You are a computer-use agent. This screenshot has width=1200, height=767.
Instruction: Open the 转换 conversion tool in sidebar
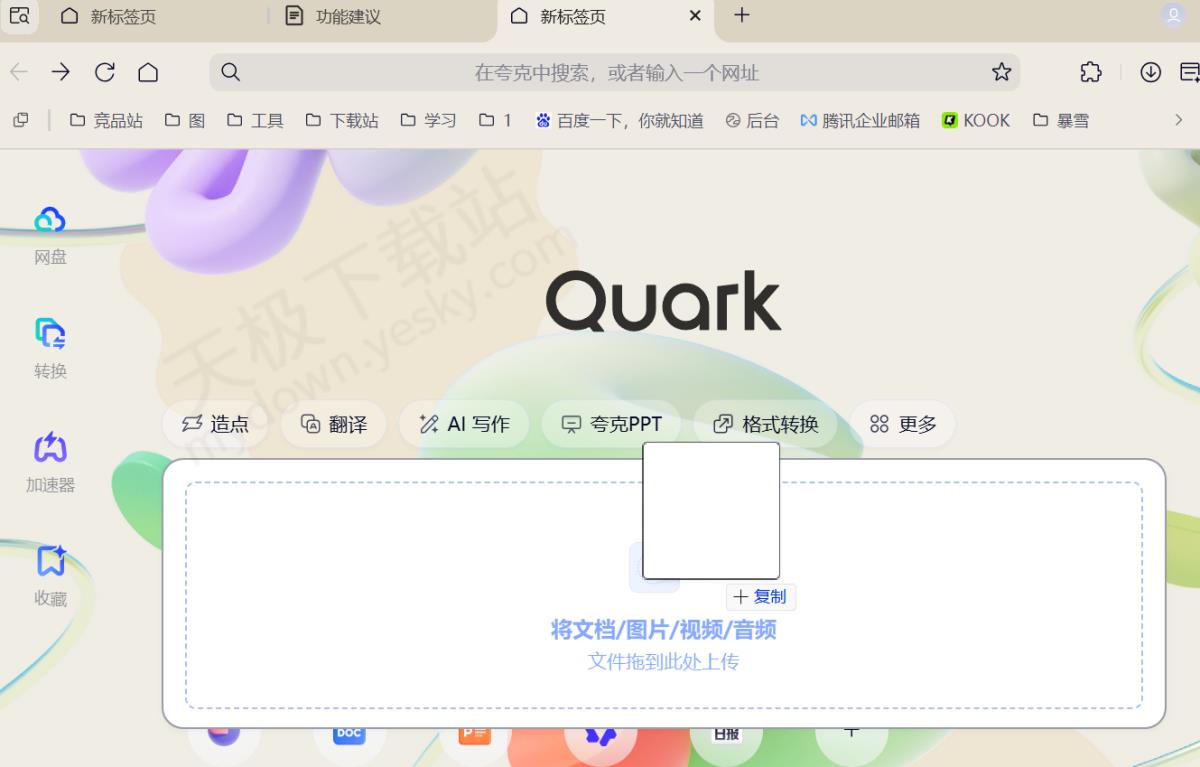click(50, 334)
